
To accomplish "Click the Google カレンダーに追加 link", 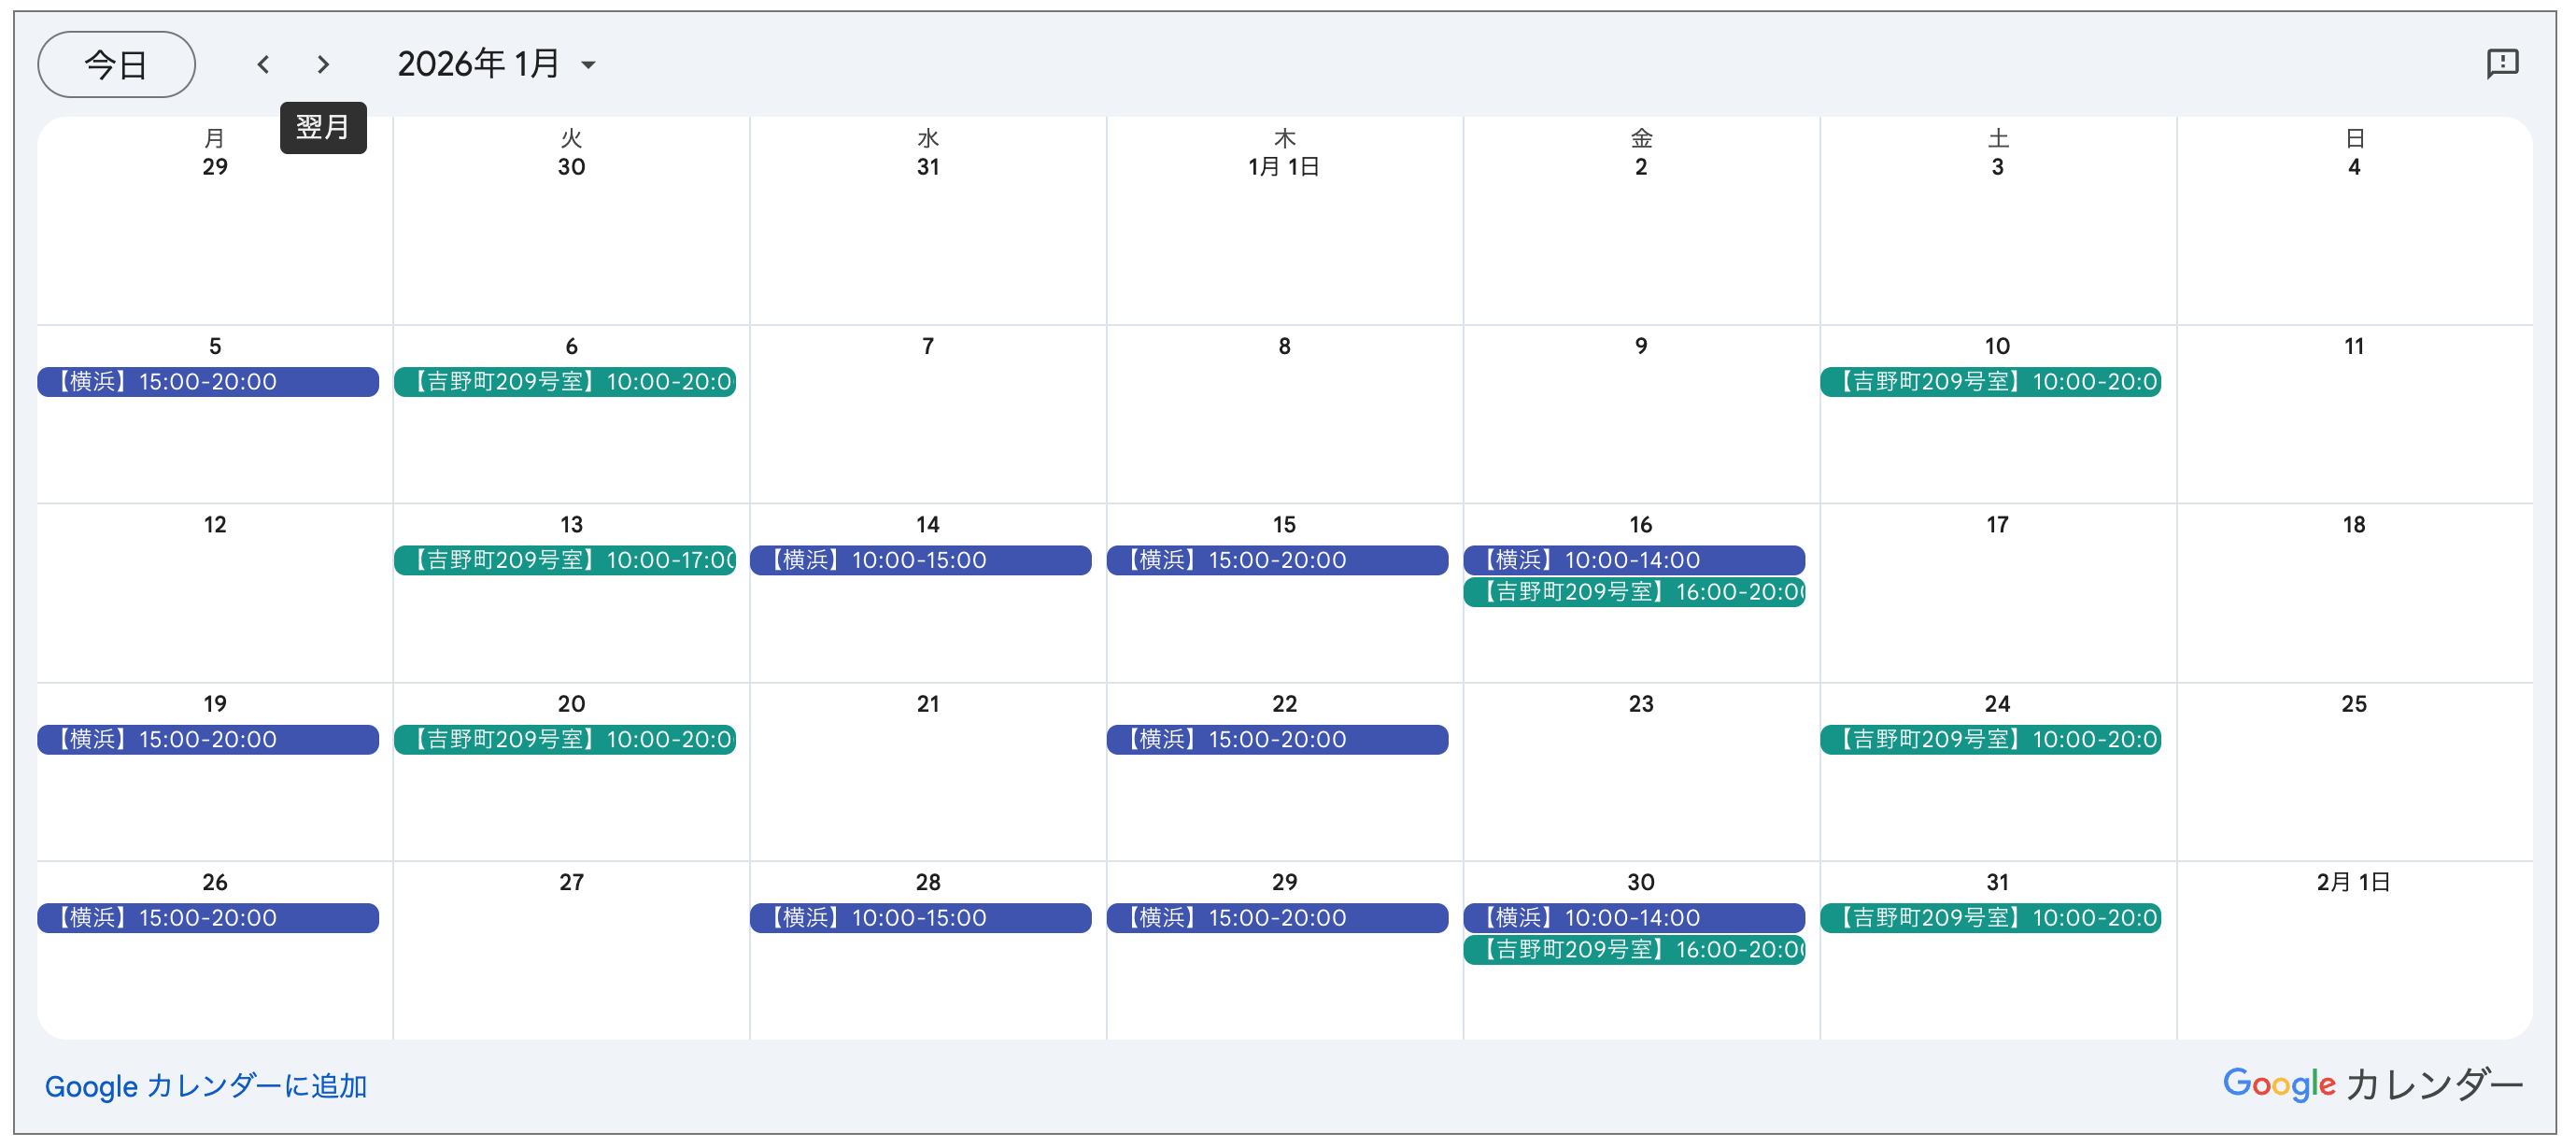I will [x=206, y=1086].
